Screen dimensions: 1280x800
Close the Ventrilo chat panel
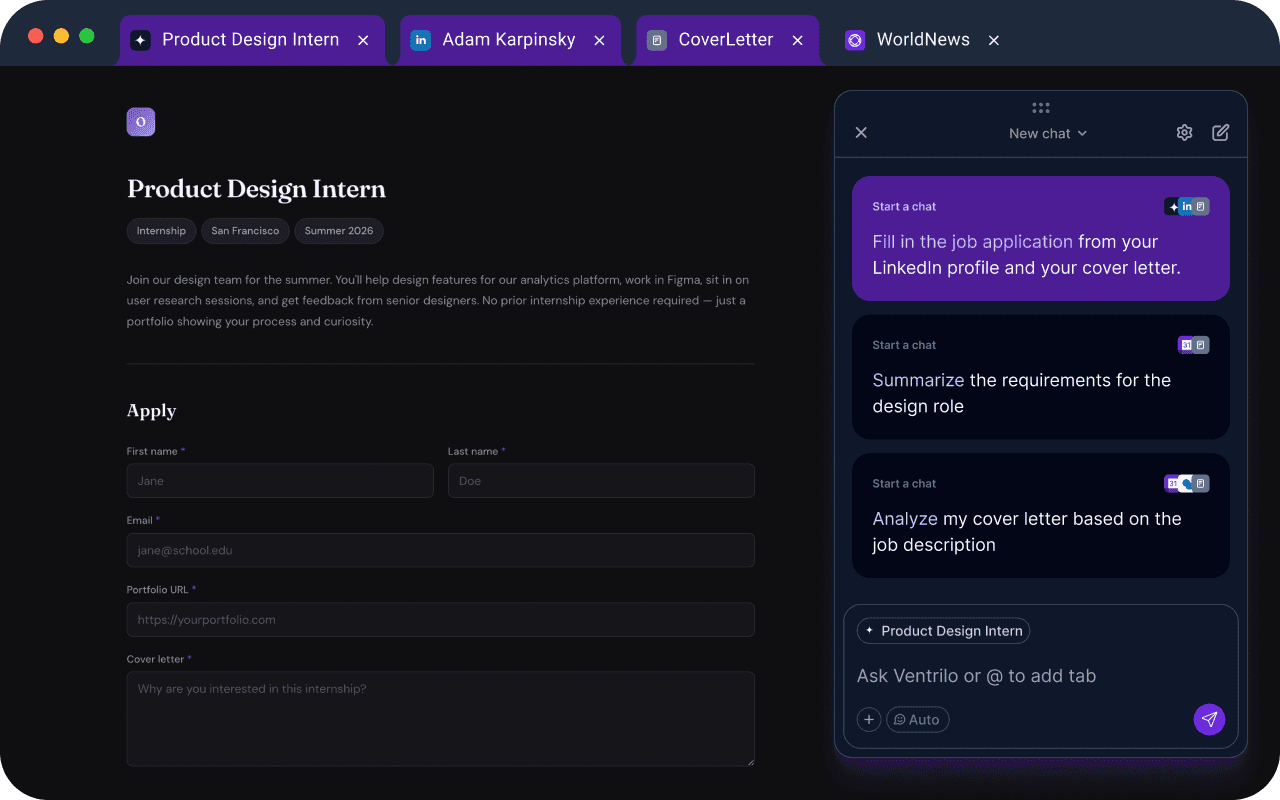pyautogui.click(x=861, y=133)
